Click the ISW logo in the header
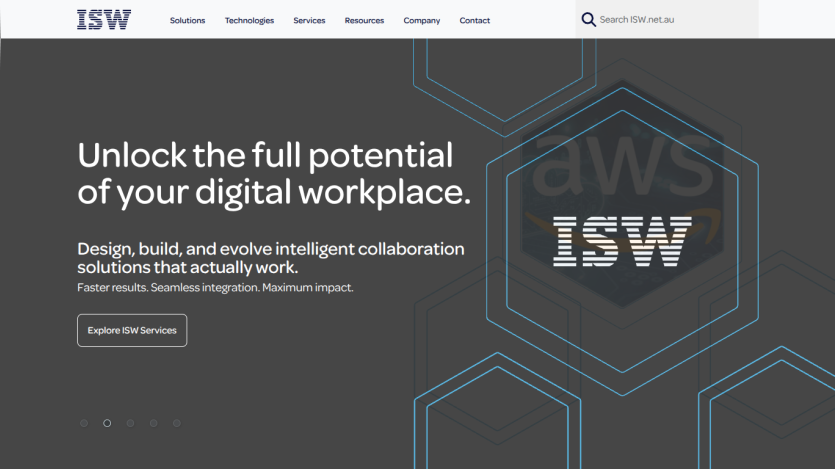The height and width of the screenshot is (469, 835). pyautogui.click(x=104, y=20)
